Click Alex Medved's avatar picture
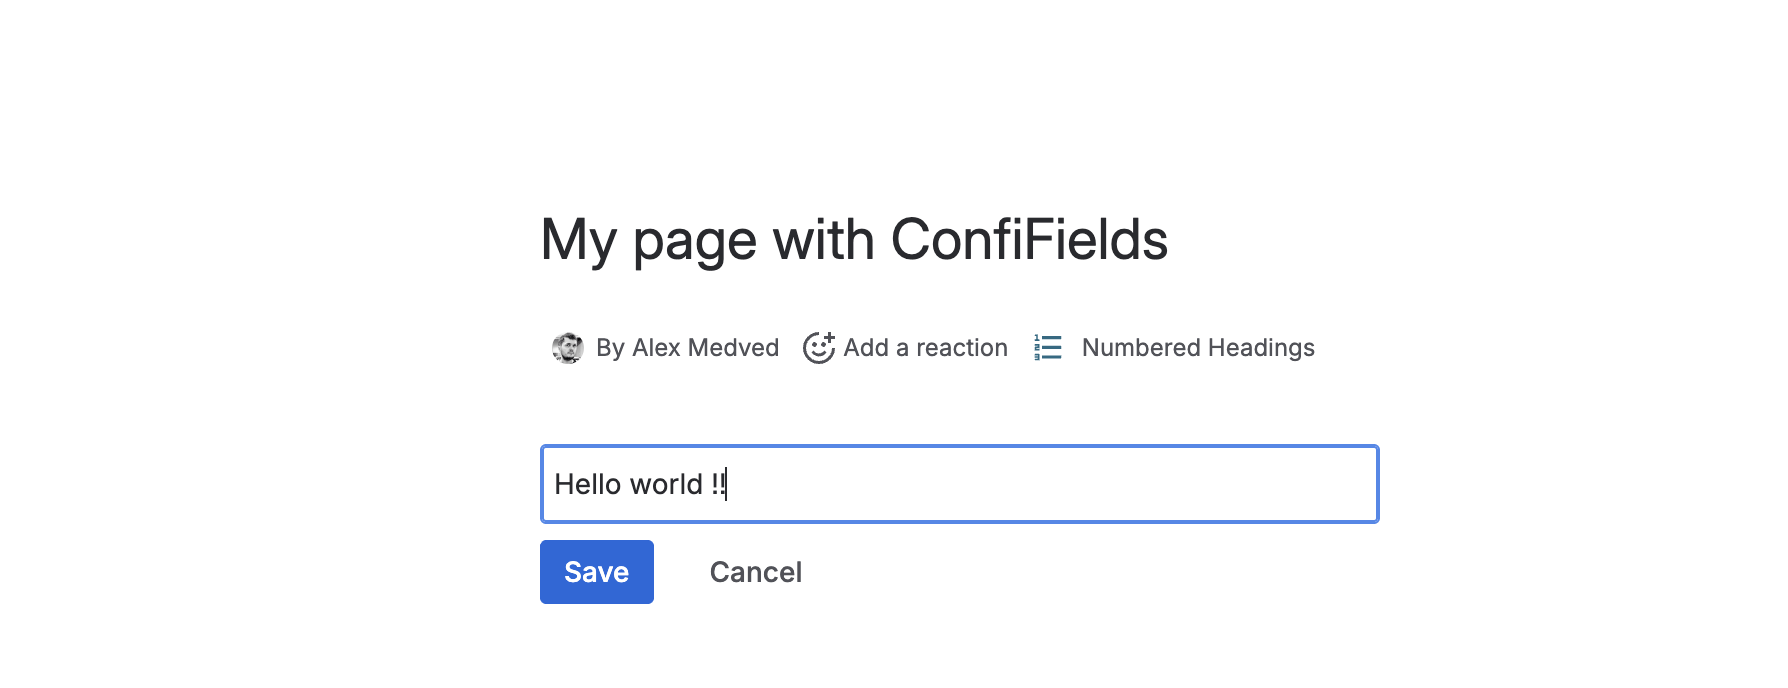 click(567, 348)
